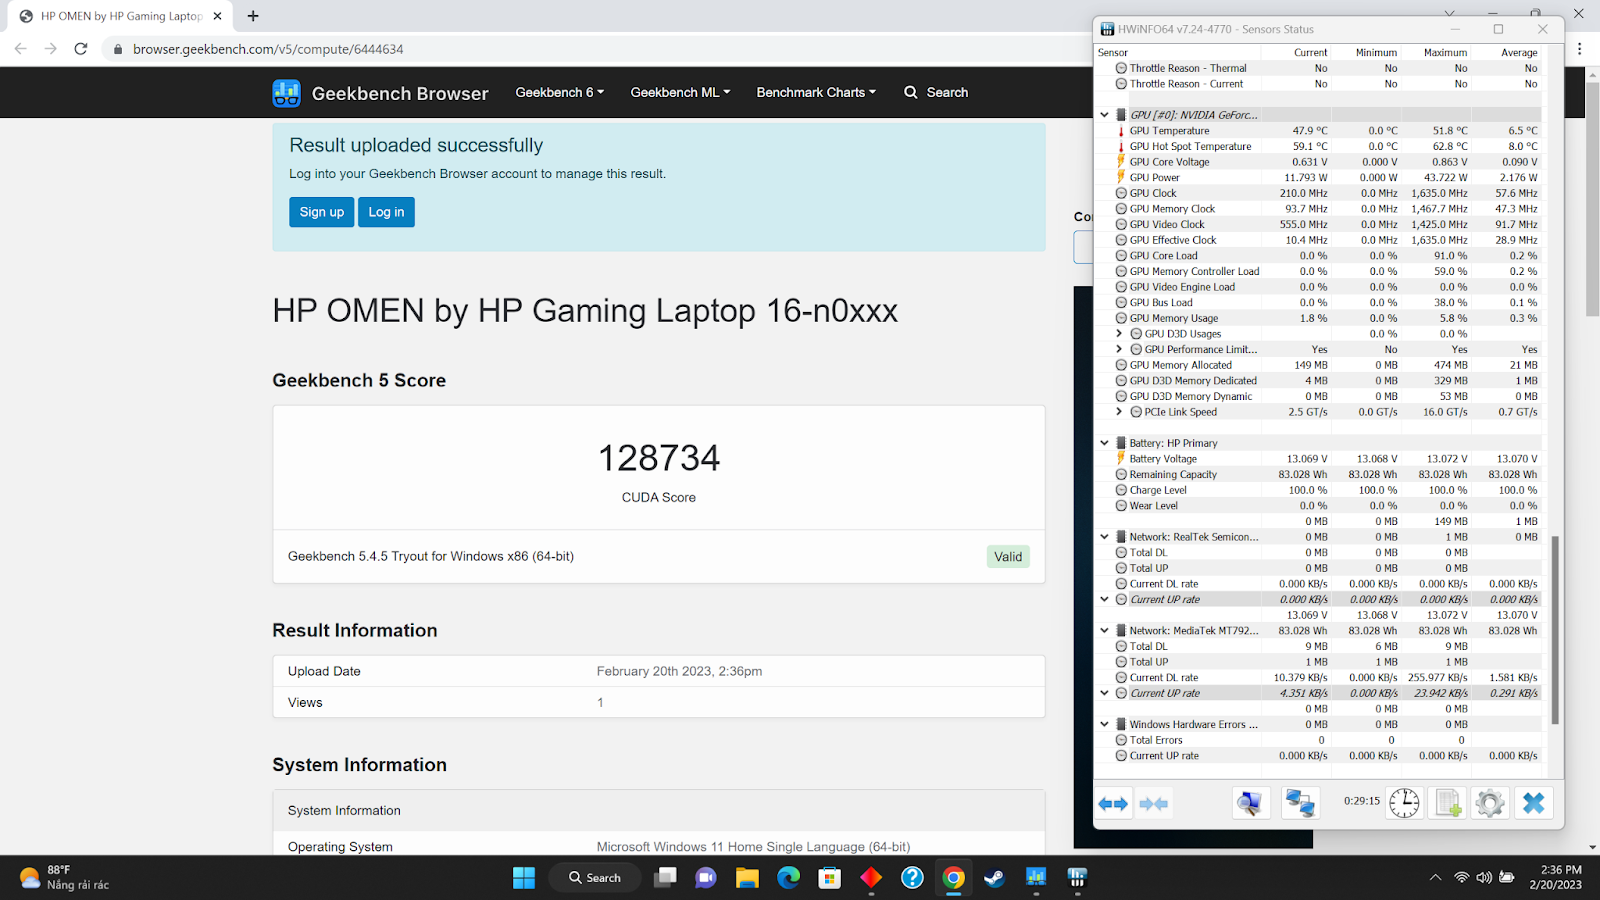Click the collapse columns arrows icon in HWiNFO
The height and width of the screenshot is (900, 1600).
[1154, 803]
